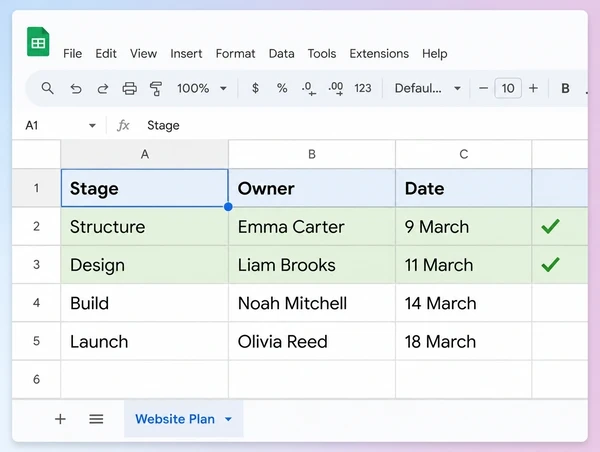Viewport: 600px width, 452px height.
Task: Select the 18 March cell
Action: (463, 341)
